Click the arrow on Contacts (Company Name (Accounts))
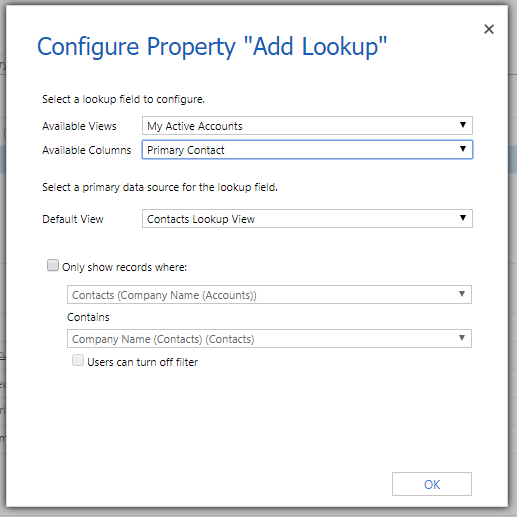517x517 pixels. click(462, 294)
